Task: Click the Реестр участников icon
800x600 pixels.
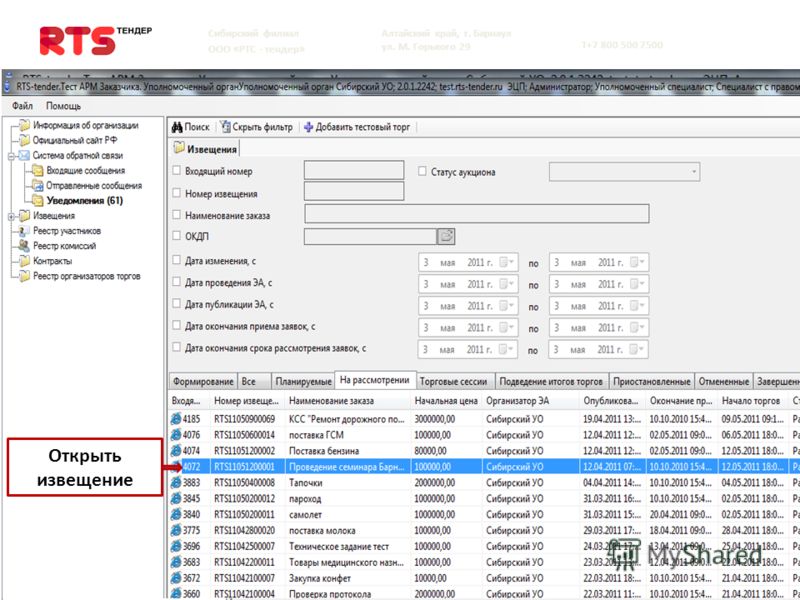Action: pos(24,231)
